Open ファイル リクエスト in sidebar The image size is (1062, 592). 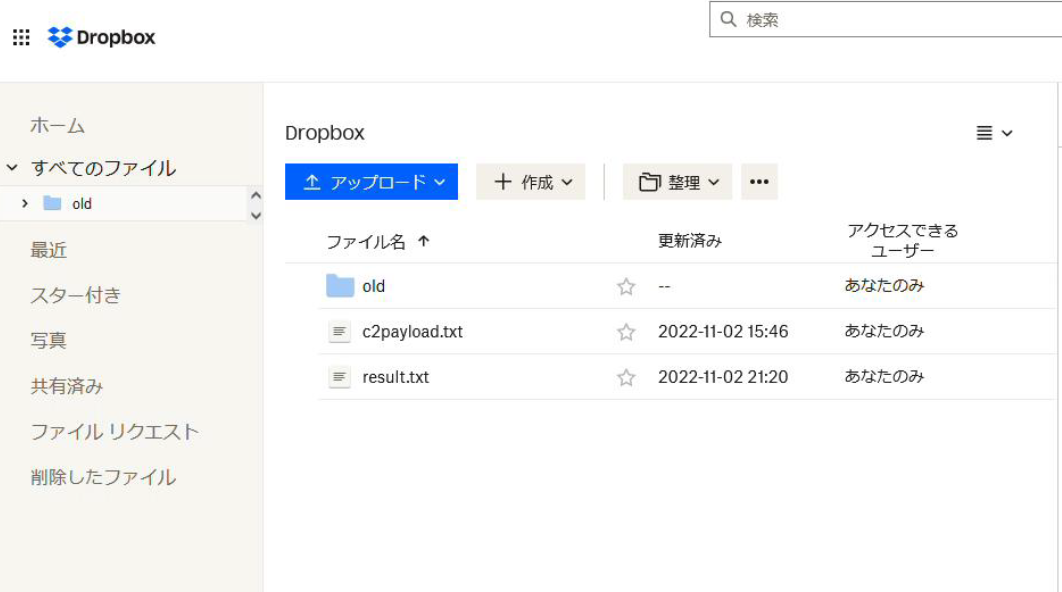coord(114,431)
